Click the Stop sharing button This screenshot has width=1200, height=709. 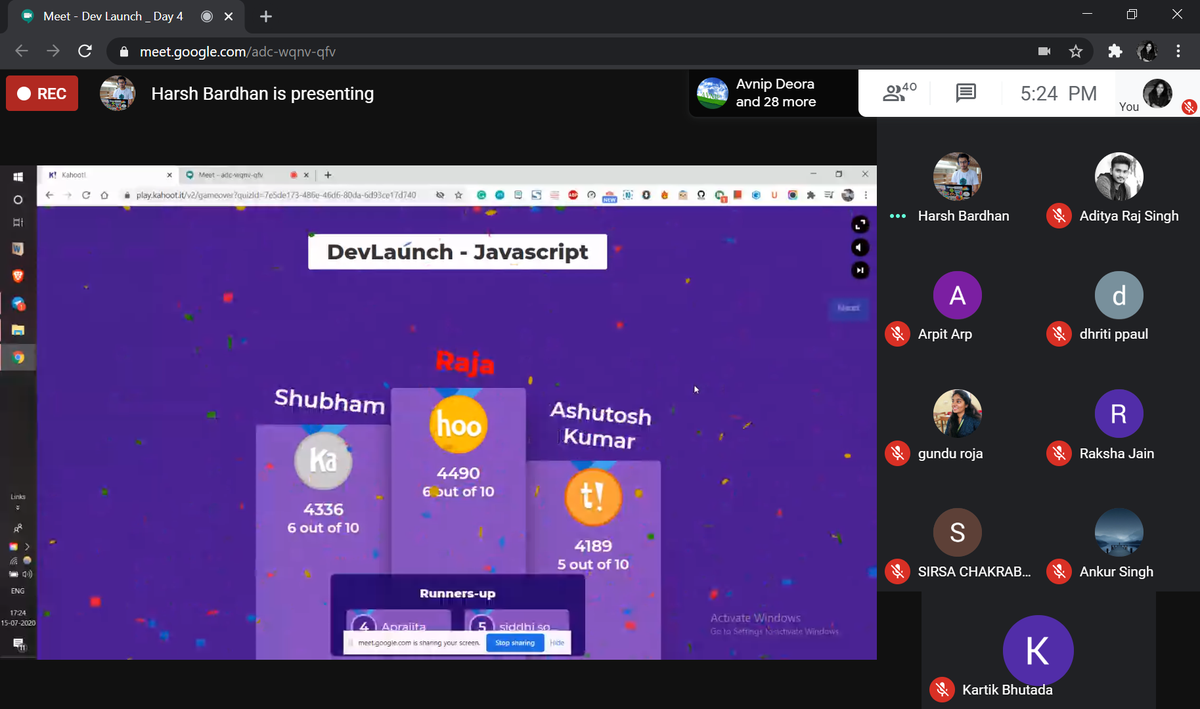pyautogui.click(x=516, y=642)
